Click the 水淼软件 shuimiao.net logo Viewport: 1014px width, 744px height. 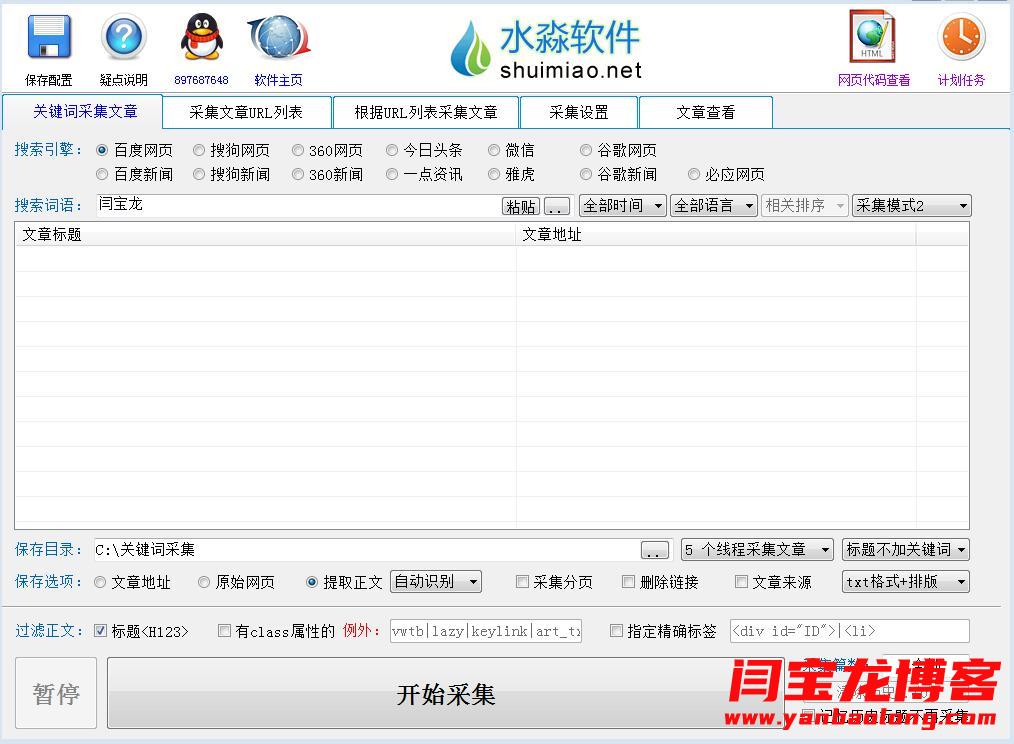[552, 47]
